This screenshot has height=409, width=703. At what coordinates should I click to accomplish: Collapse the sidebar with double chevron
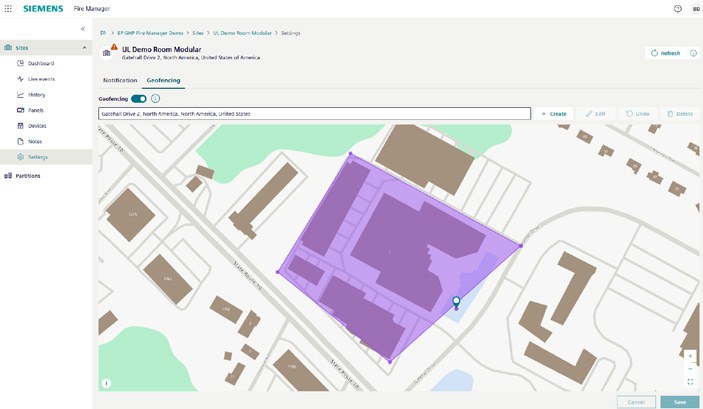coord(83,29)
